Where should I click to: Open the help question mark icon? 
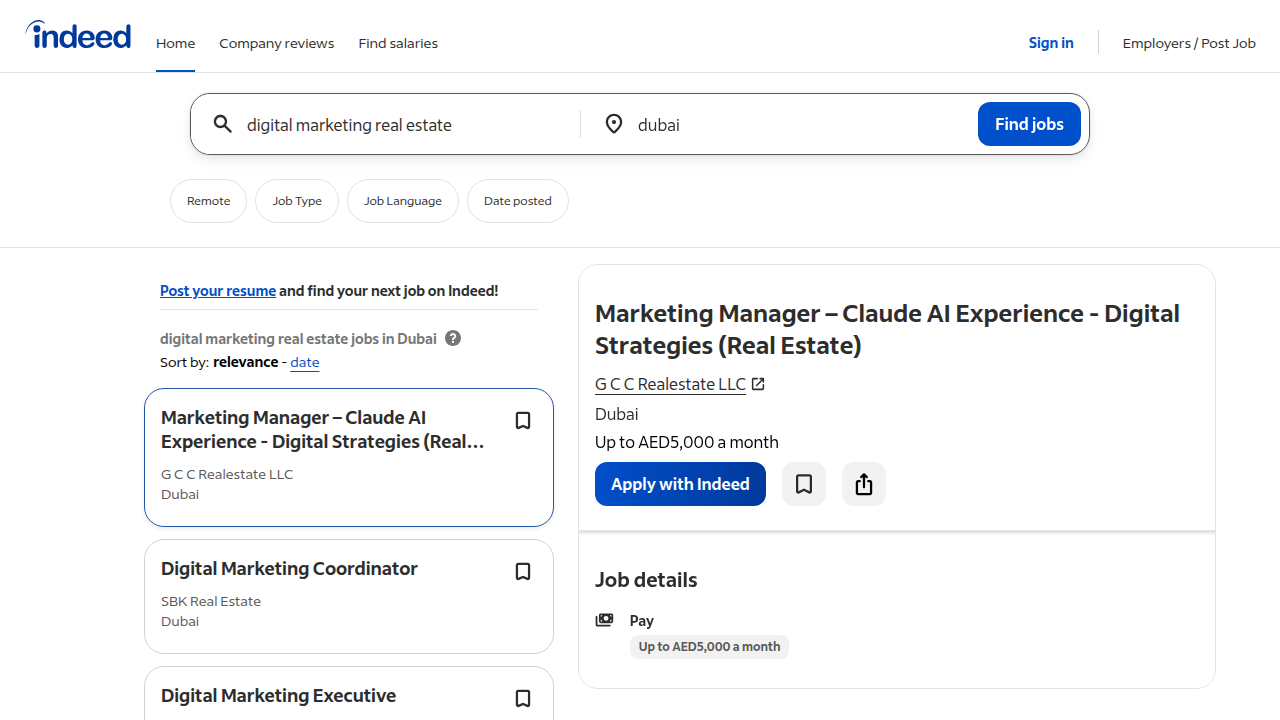(453, 338)
